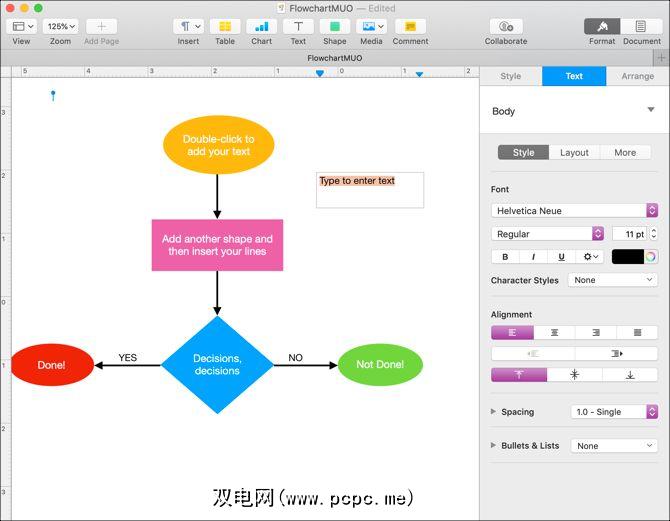Toggle the Format inspector sidebar
Screen dimensions: 670x521
(602, 26)
